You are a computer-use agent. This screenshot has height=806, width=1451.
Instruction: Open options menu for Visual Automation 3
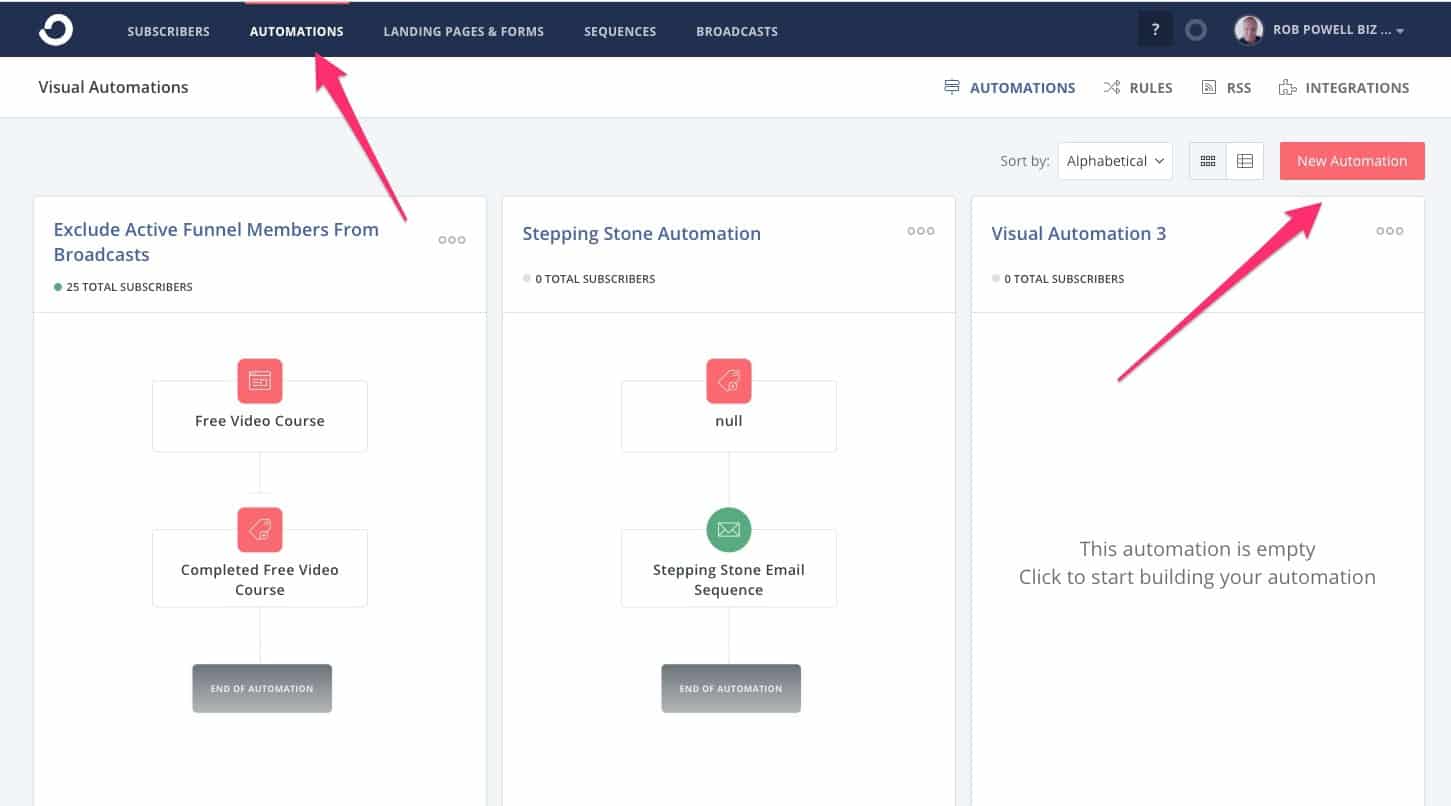pos(1390,231)
